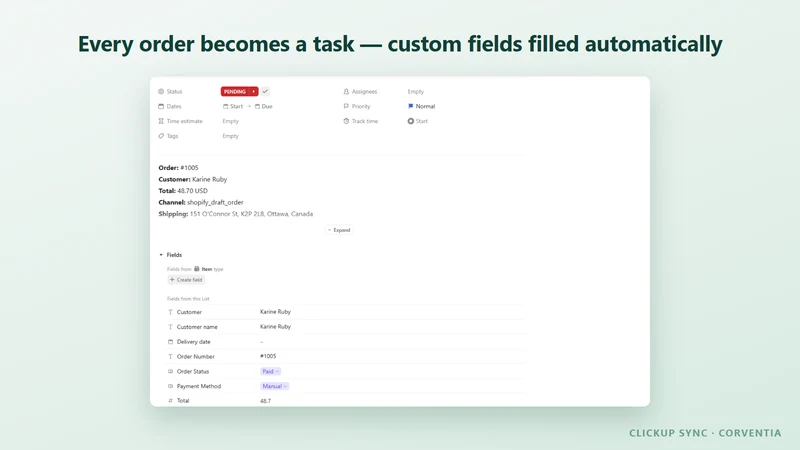Collapse the Fields section
The image size is (800, 450).
tap(161, 255)
